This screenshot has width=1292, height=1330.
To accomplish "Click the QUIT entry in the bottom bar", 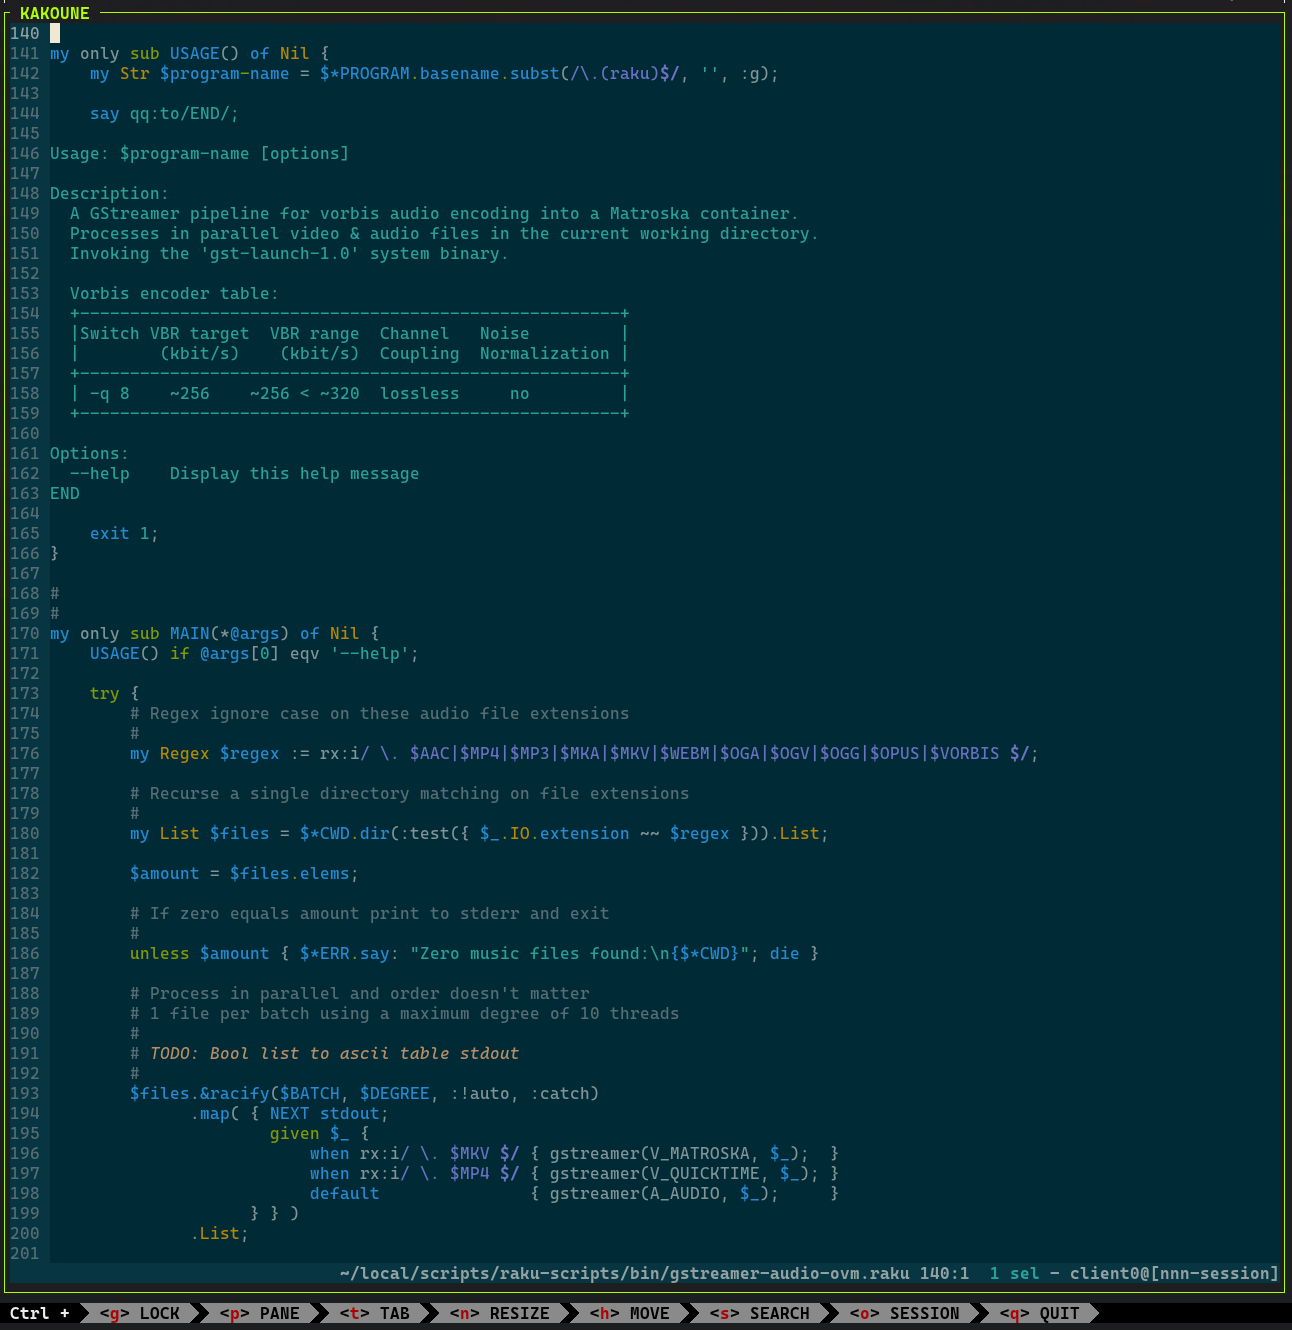I will [x=1040, y=1313].
